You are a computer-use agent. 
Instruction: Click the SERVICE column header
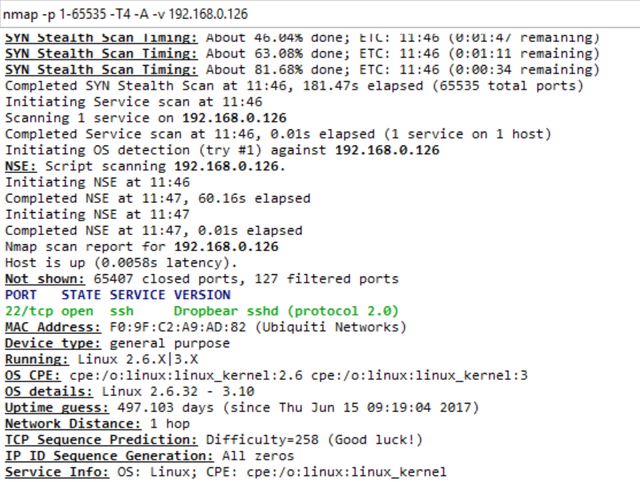pos(139,295)
